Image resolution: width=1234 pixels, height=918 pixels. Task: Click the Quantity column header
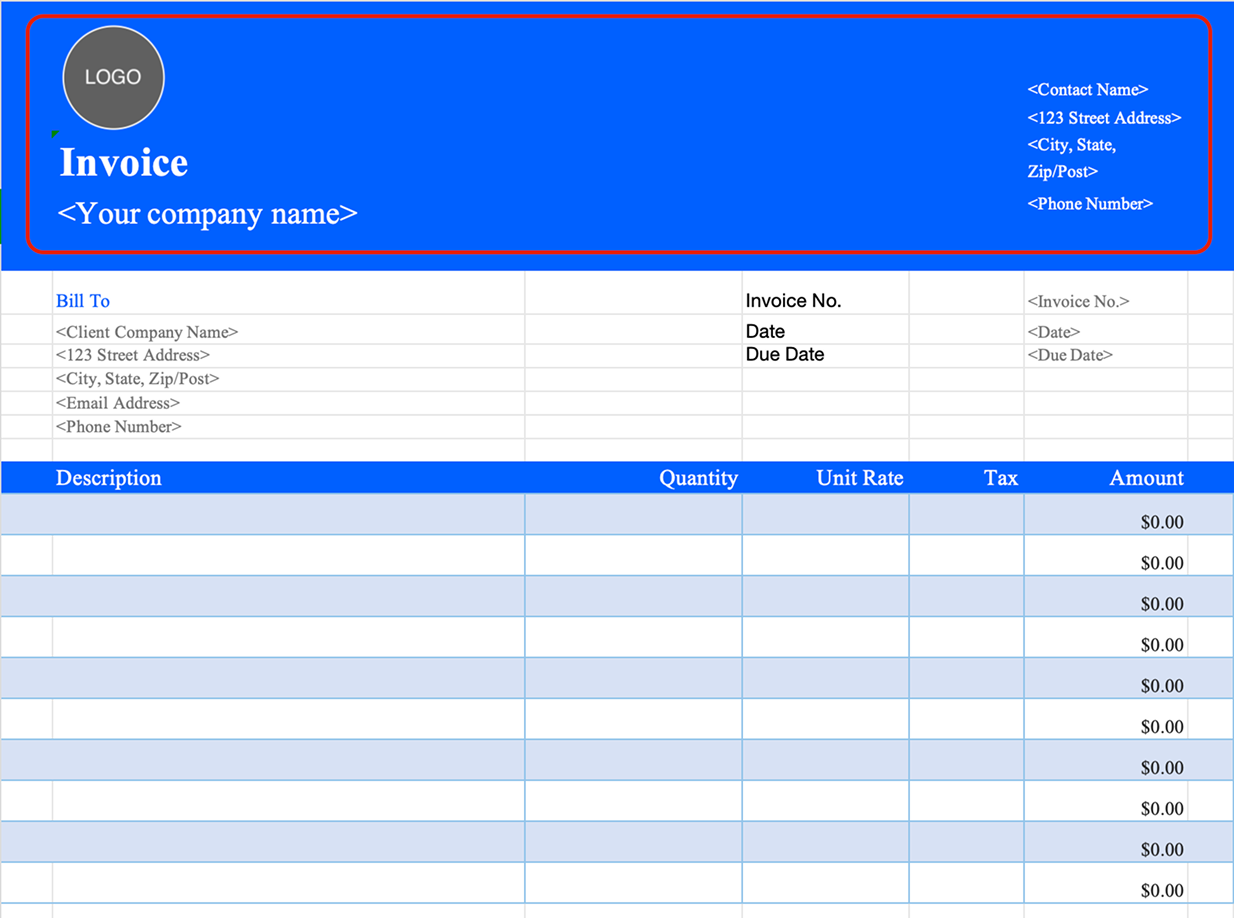pos(698,478)
